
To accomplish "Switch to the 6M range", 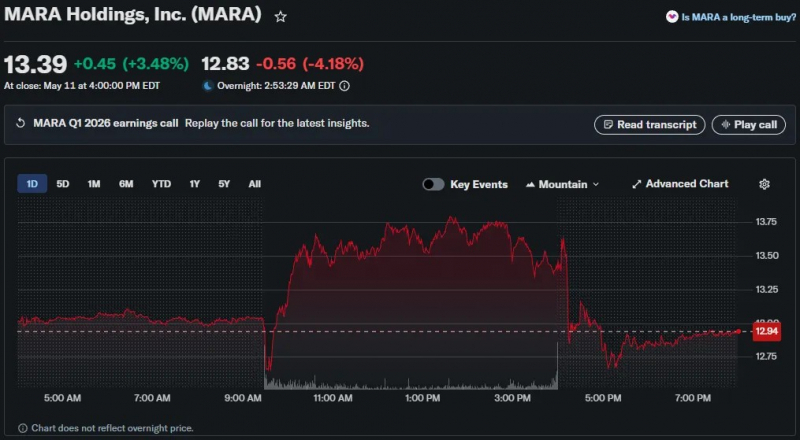I will click(x=126, y=184).
